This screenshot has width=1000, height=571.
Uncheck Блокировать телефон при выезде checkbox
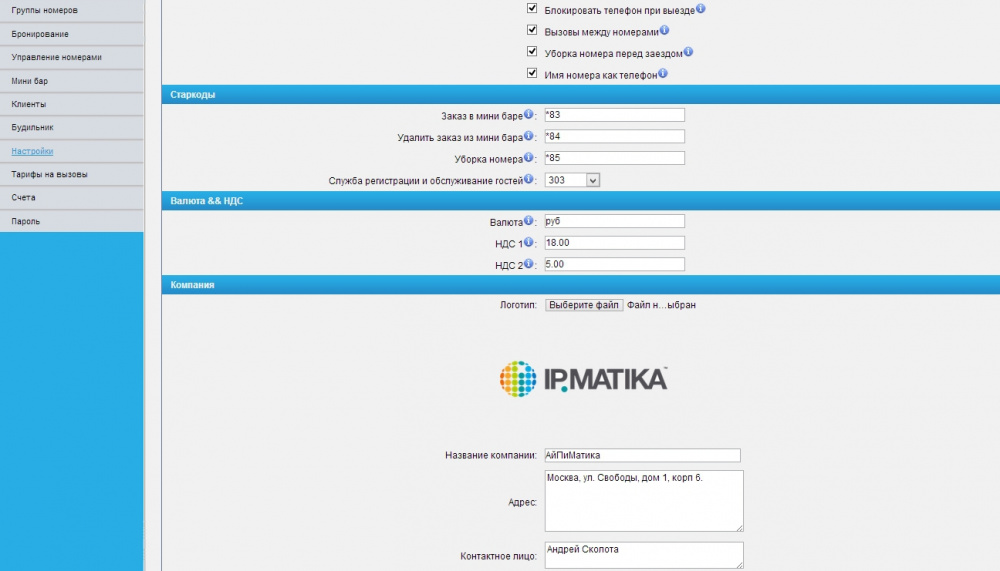[532, 8]
